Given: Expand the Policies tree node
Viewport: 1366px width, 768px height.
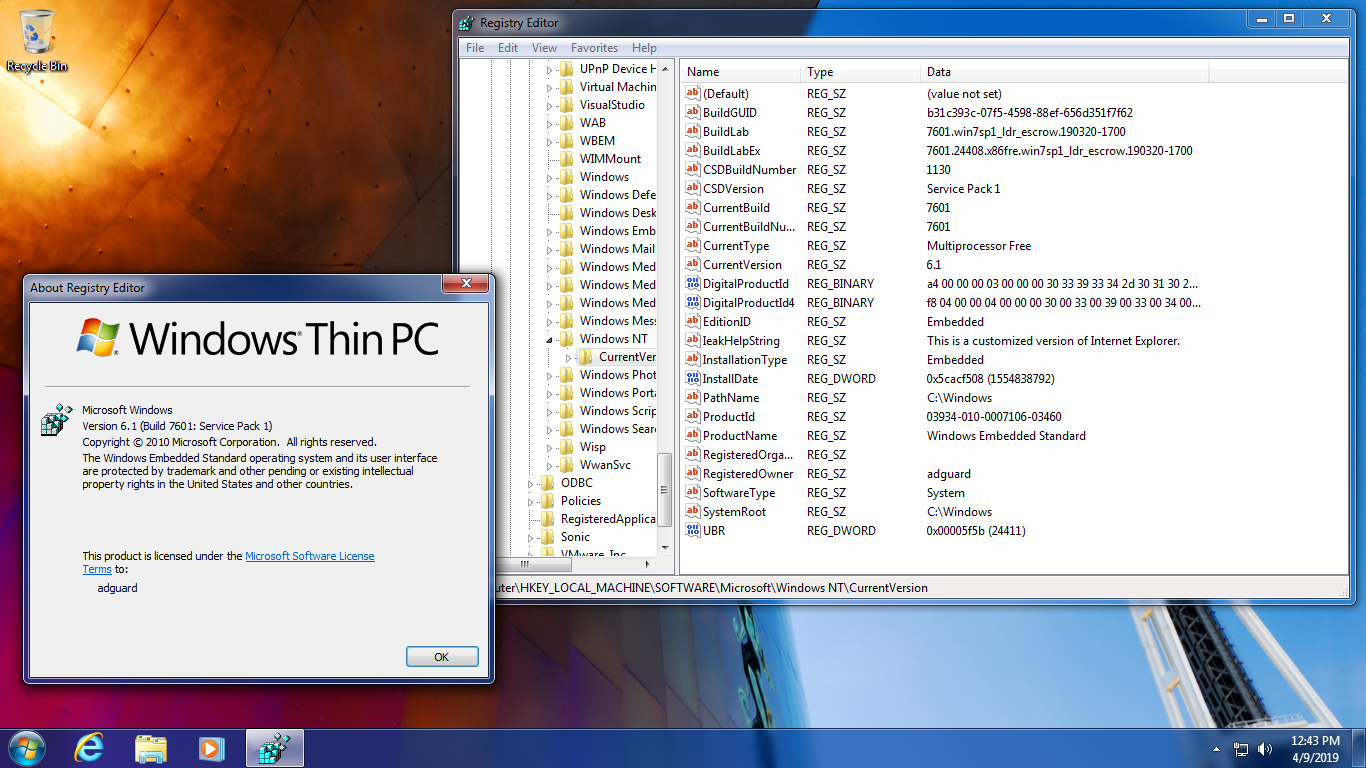Looking at the screenshot, I should pos(533,501).
